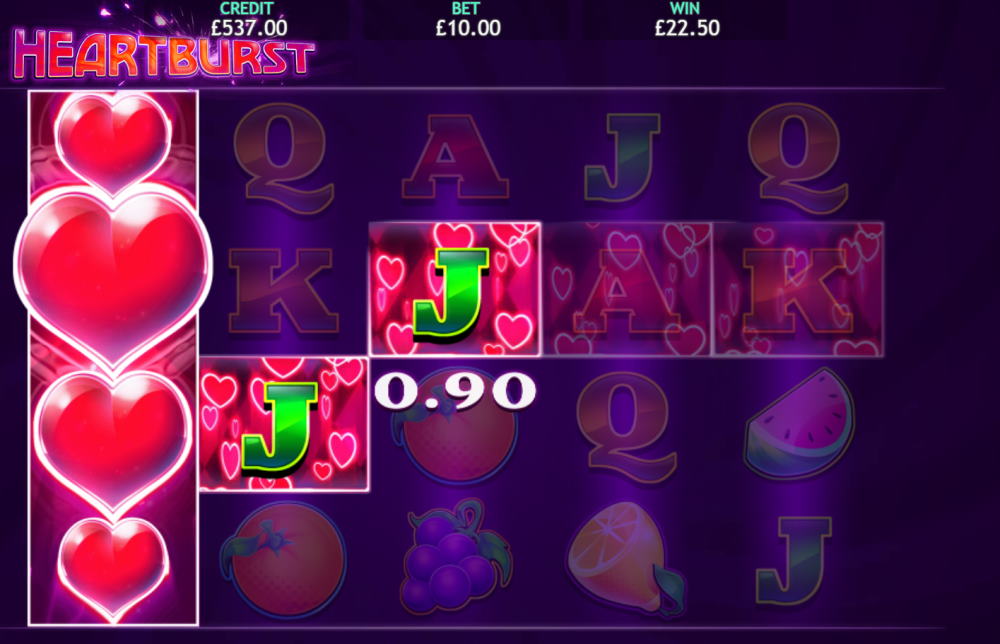Click the highlighted K symbol with hearts
Screen dimensions: 1000x644
798,289
